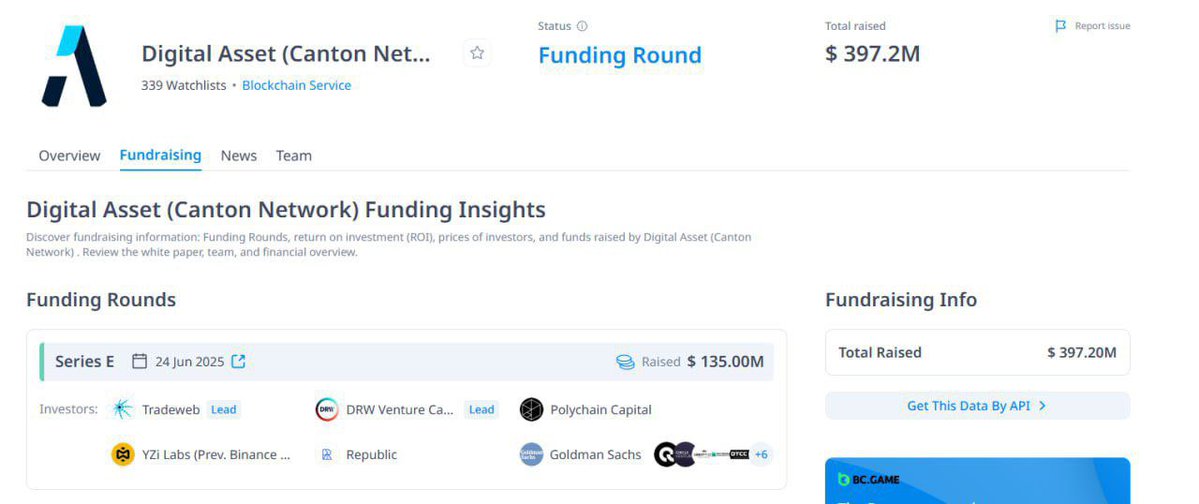
Task: Open Get This Data By API chevron
Action: coord(1043,406)
